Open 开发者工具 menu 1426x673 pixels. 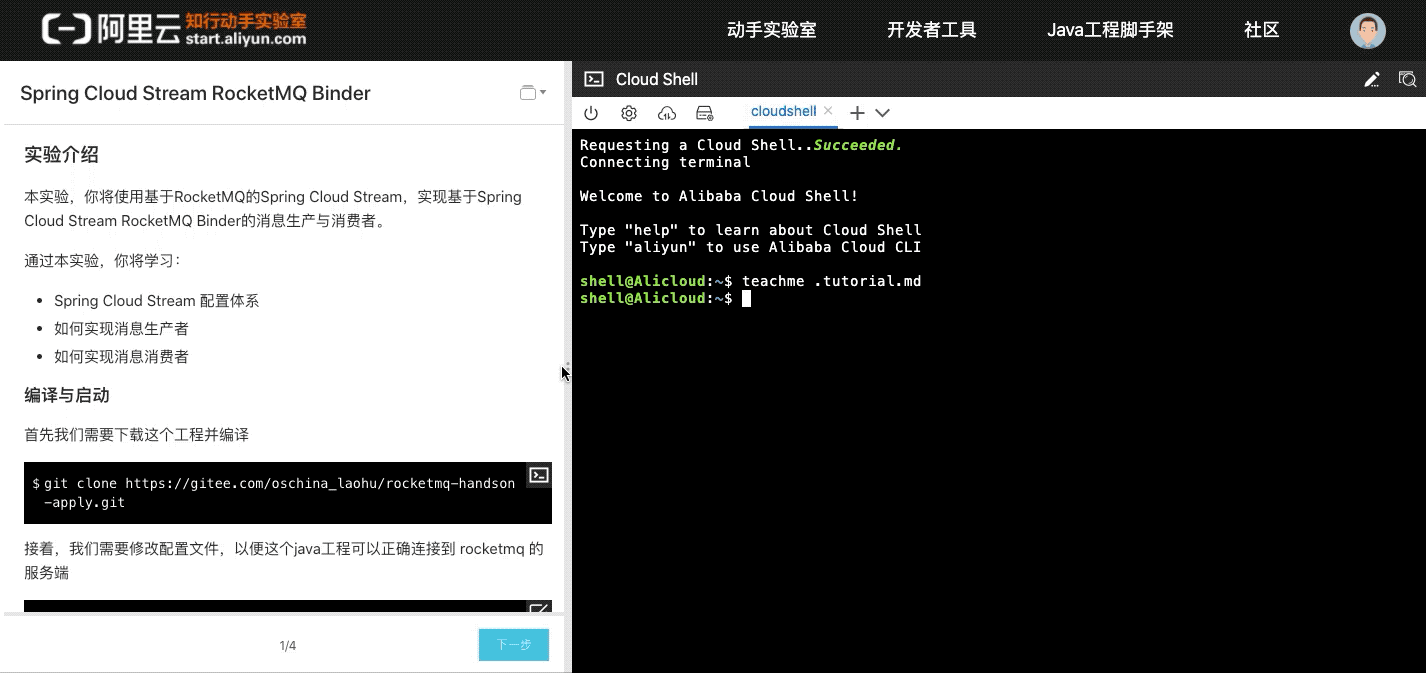point(932,30)
